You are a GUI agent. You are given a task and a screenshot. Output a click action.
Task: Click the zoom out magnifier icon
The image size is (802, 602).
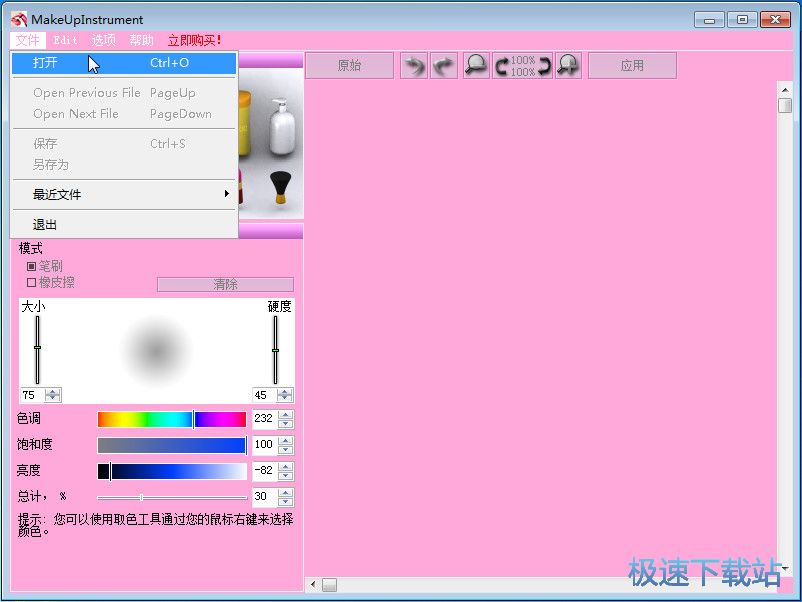(476, 66)
